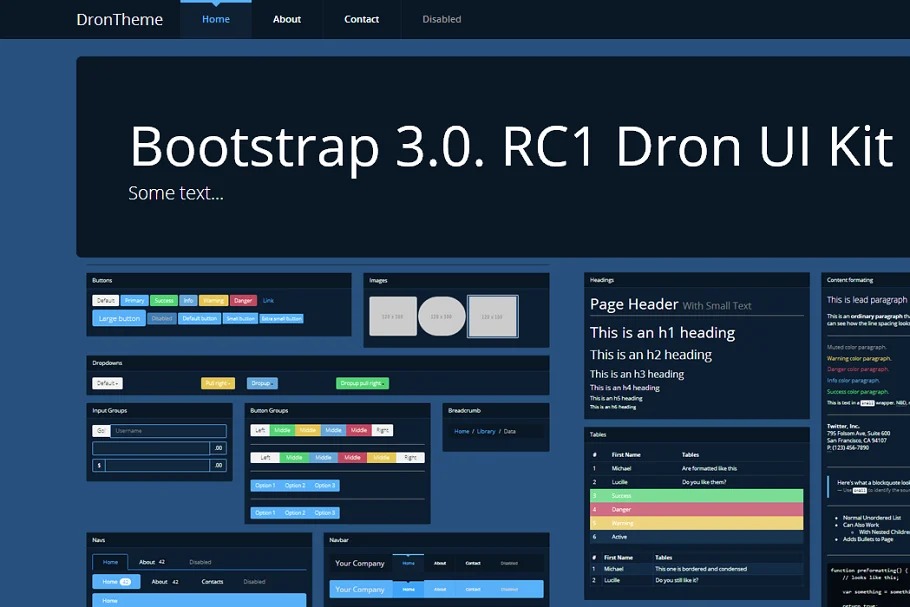Click the yellow Warning button
Viewport: 910px width, 607px height.
coord(213,300)
